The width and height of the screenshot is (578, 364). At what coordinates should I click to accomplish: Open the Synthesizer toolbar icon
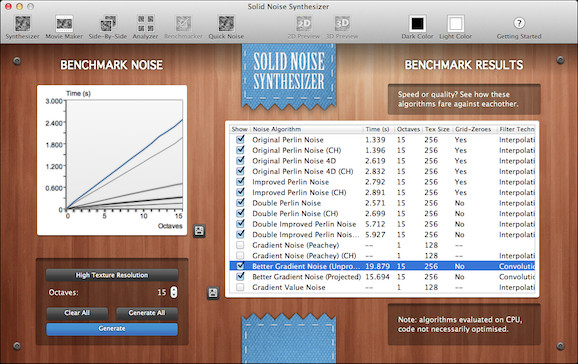22,27
